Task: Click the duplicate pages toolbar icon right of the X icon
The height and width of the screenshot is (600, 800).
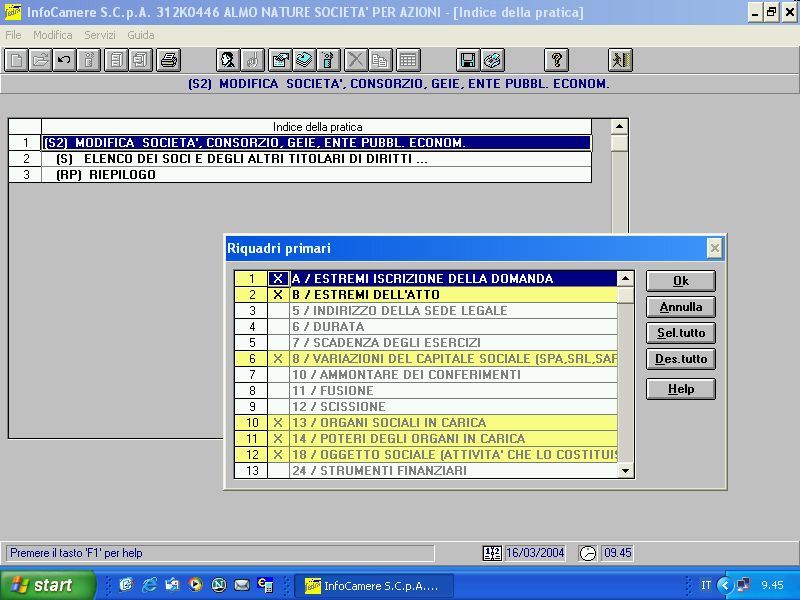Action: [380, 61]
